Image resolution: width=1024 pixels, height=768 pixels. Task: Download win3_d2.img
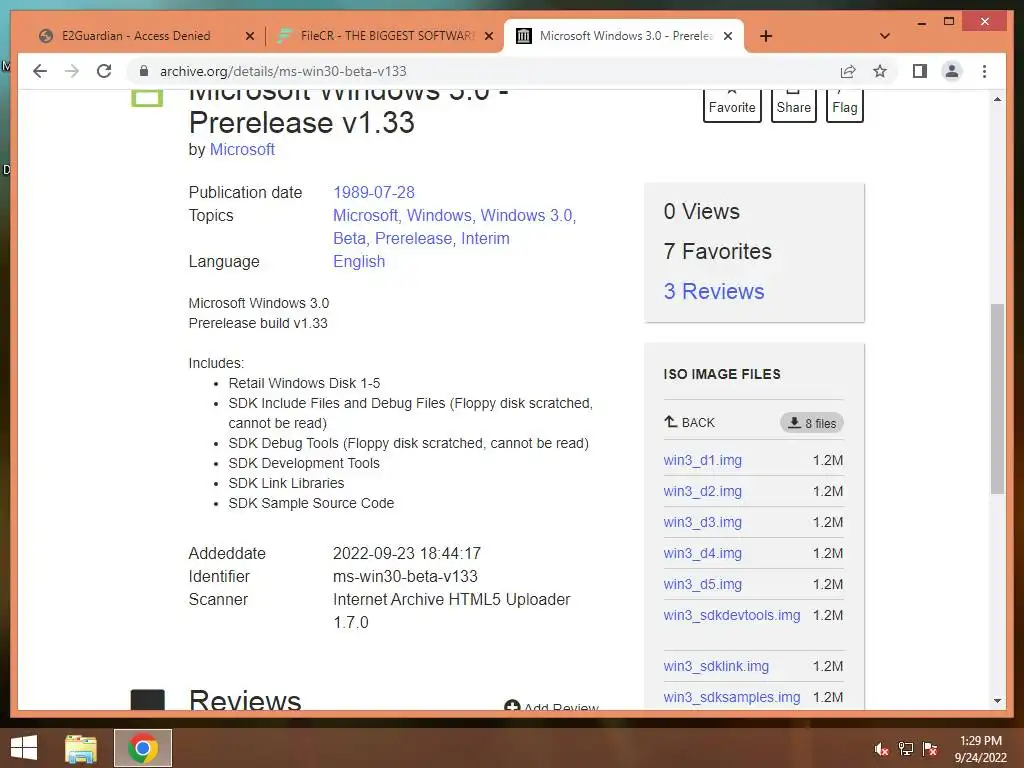703,491
